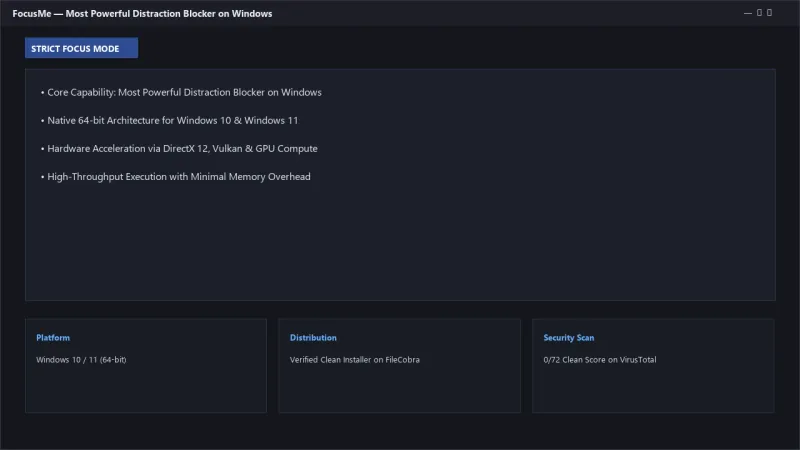Select the Native 64-bit Architecture bullet line

point(169,120)
